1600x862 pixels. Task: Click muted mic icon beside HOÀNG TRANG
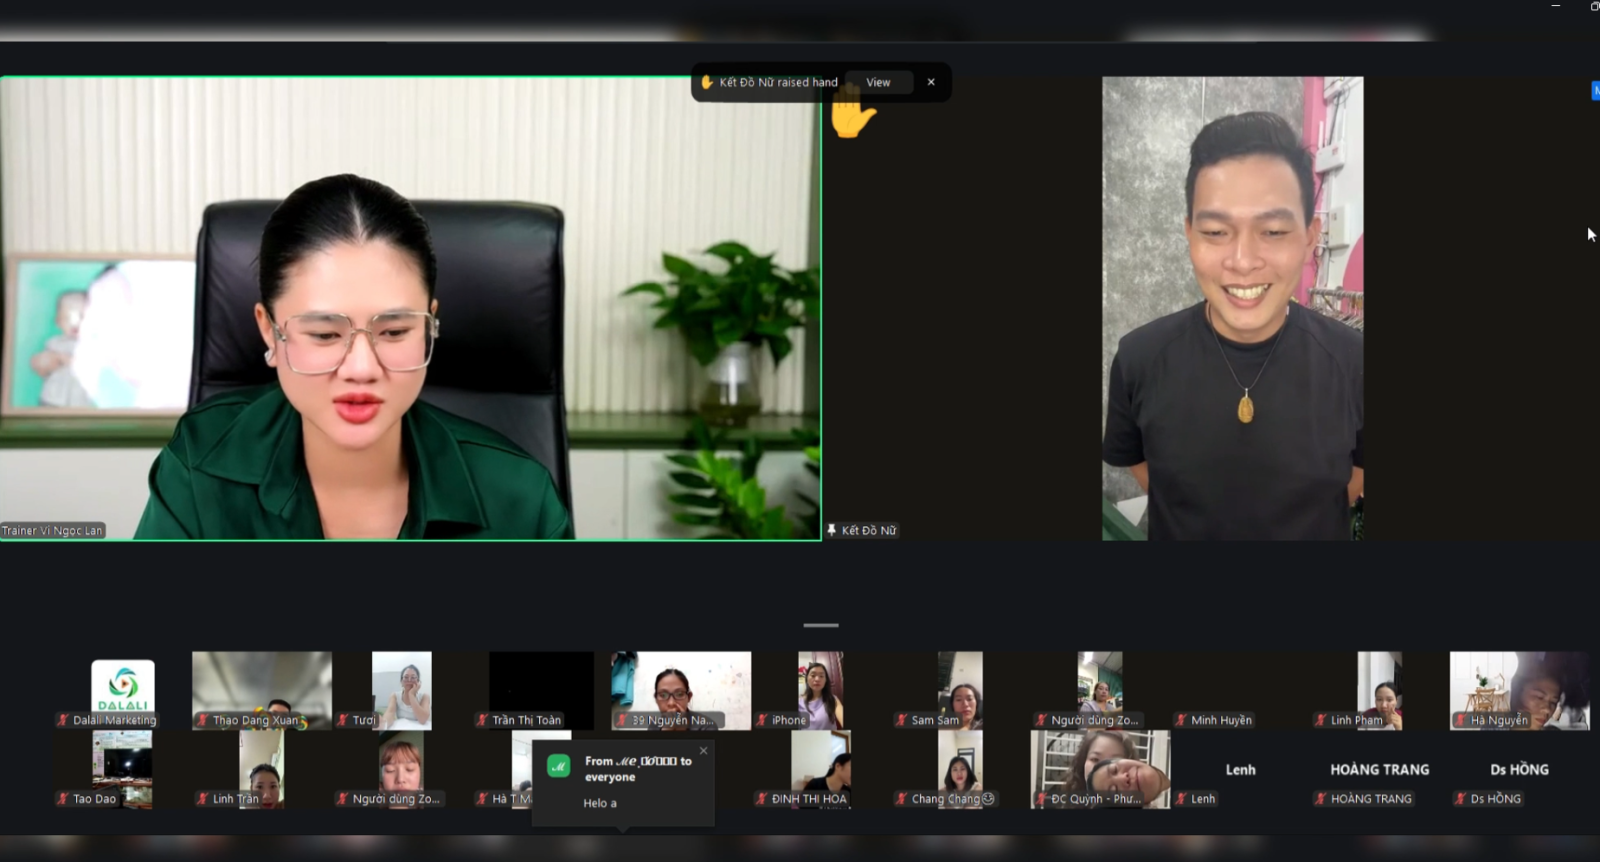tap(1321, 799)
